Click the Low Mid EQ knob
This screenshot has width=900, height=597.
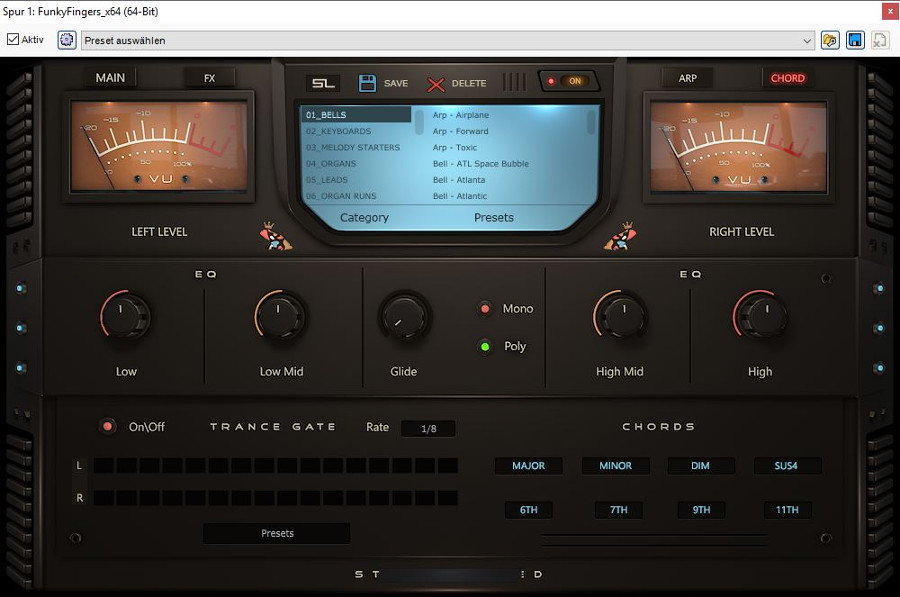pyautogui.click(x=280, y=316)
